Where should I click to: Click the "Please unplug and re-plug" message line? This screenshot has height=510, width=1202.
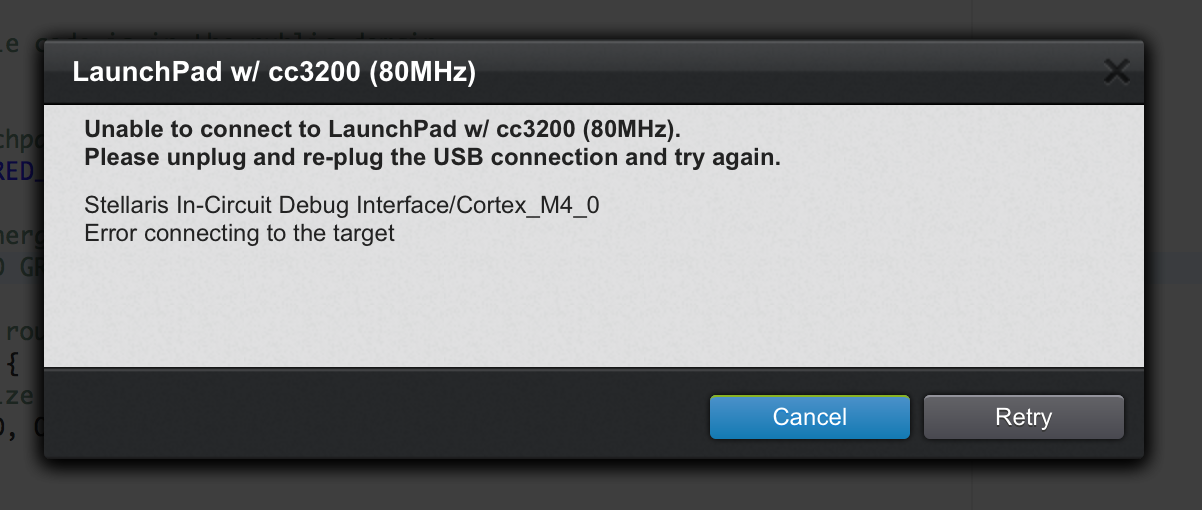click(432, 157)
